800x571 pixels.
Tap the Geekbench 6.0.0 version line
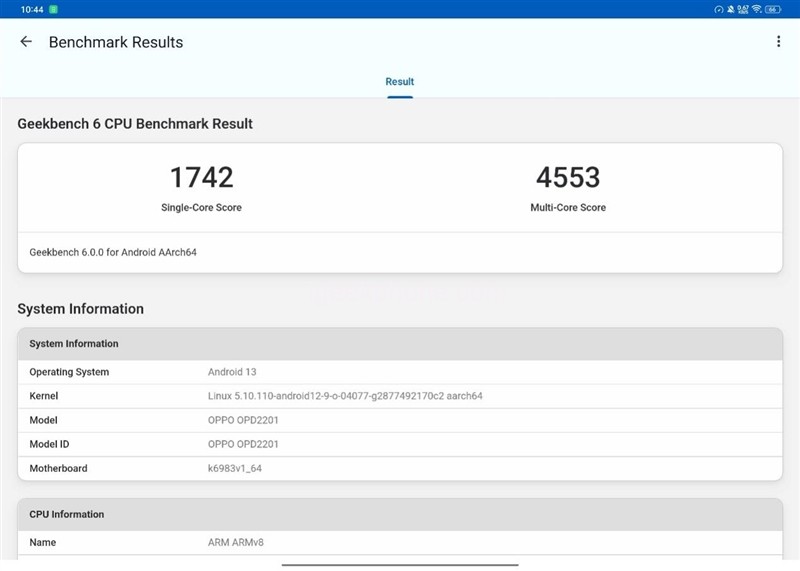113,252
